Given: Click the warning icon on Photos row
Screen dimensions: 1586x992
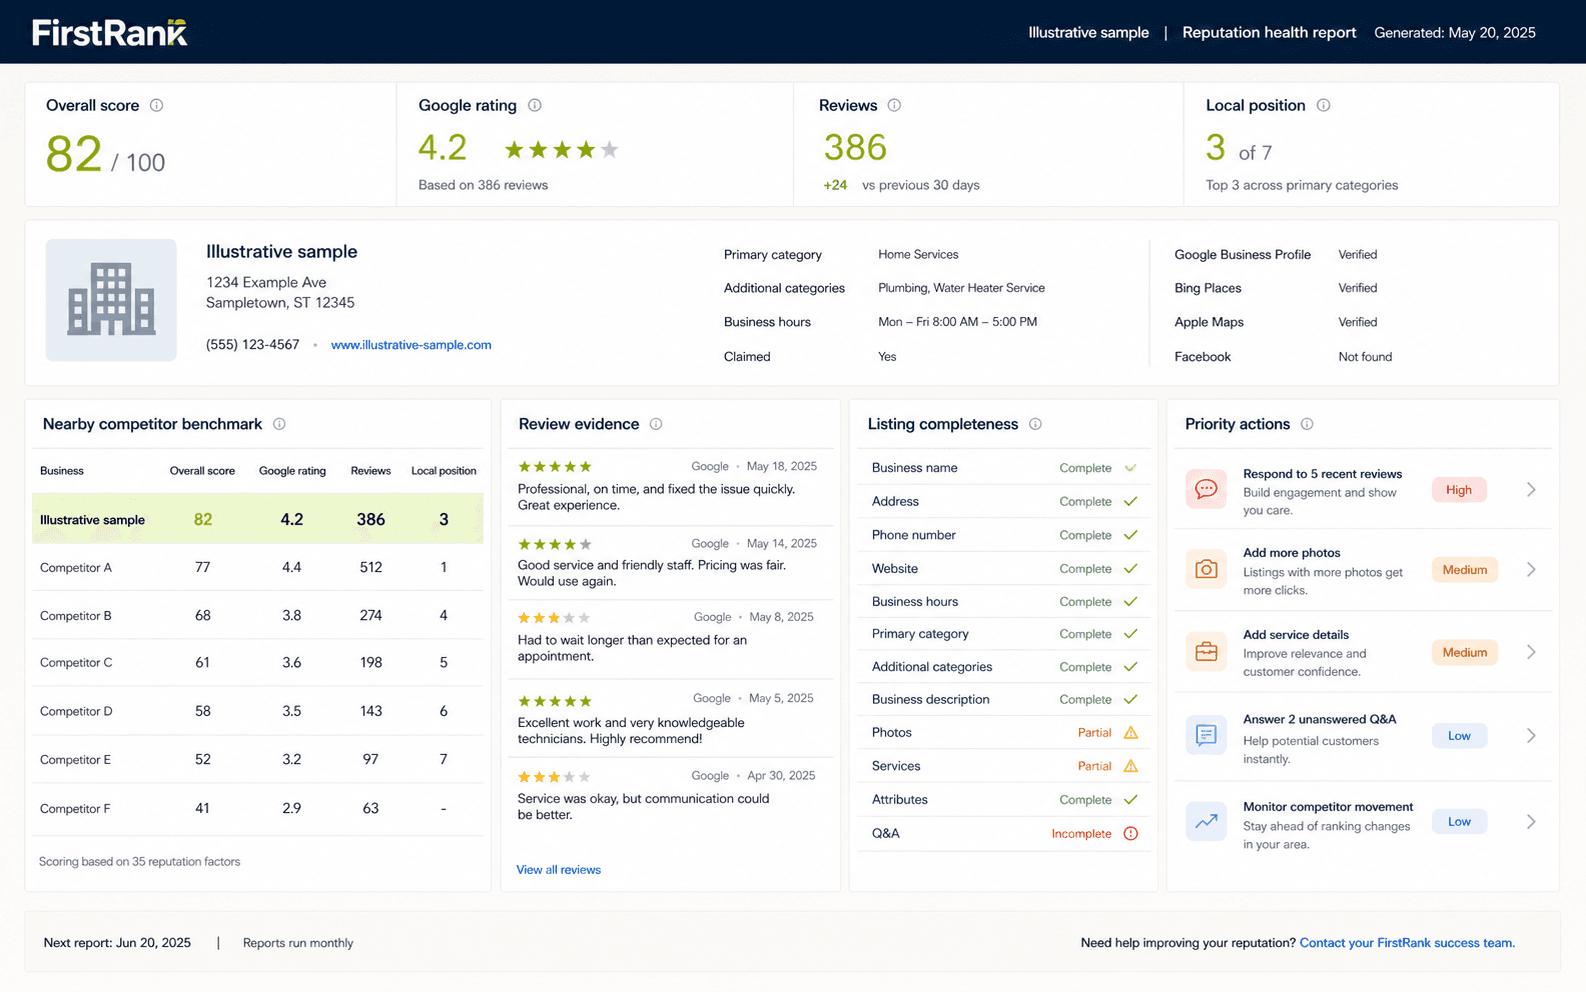Looking at the screenshot, I should pyautogui.click(x=1131, y=733).
